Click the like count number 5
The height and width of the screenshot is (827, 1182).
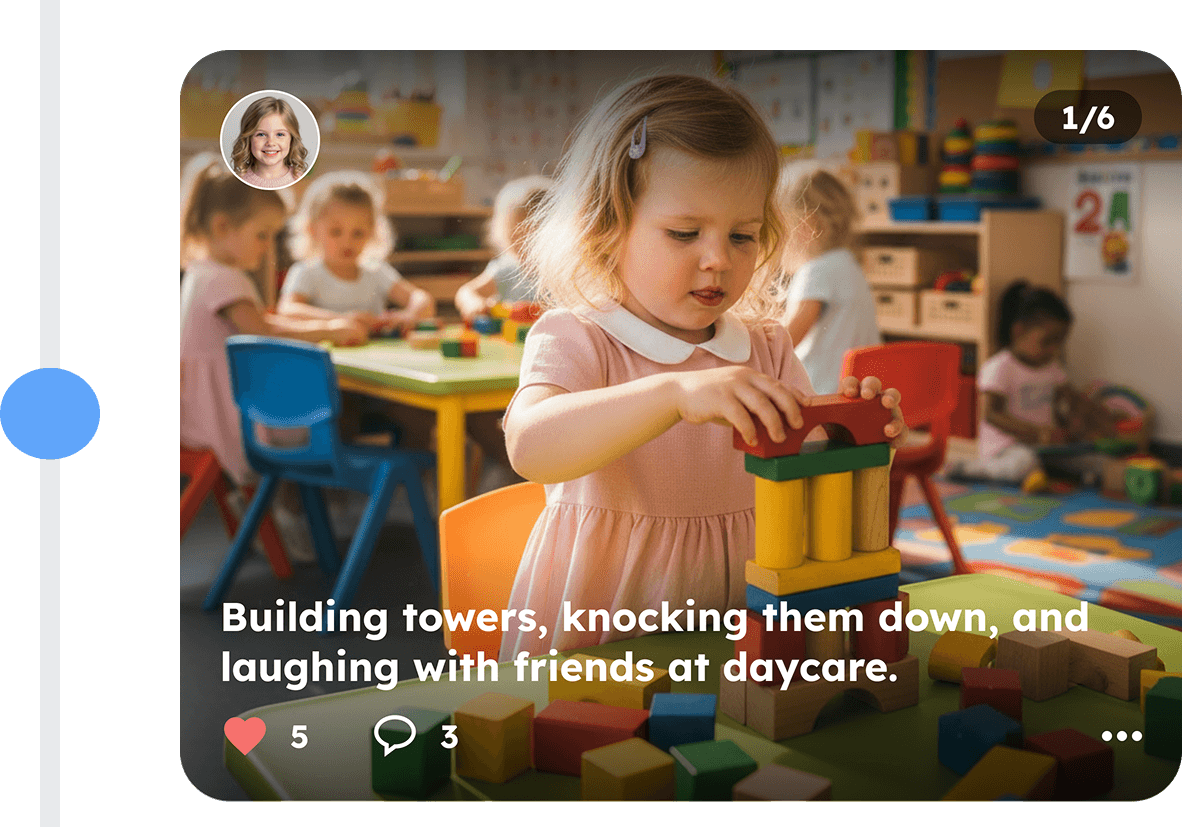299,737
